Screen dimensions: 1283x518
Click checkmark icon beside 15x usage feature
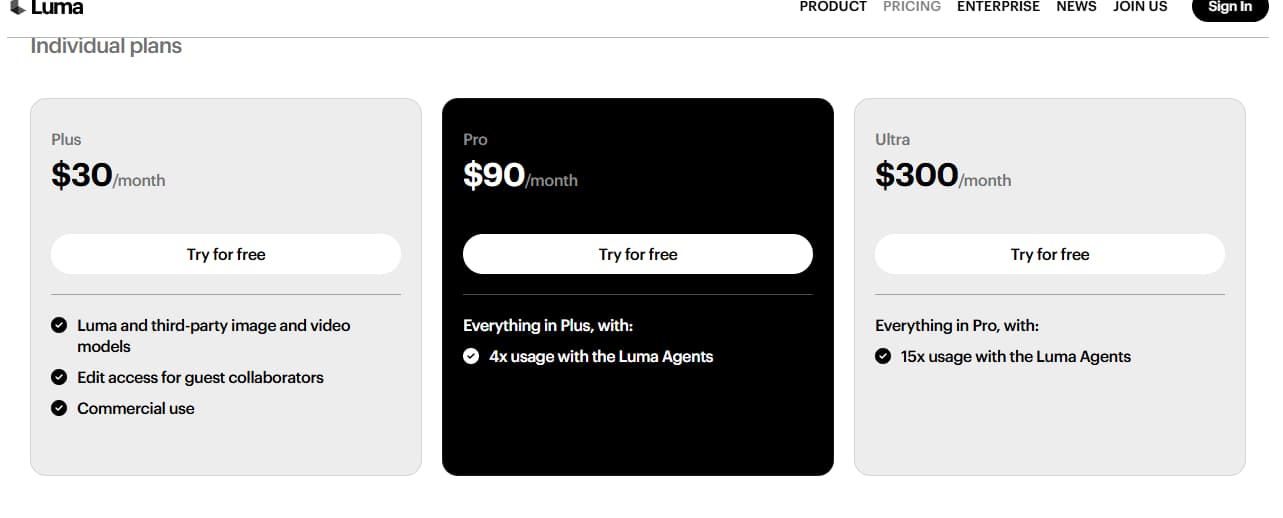point(883,357)
